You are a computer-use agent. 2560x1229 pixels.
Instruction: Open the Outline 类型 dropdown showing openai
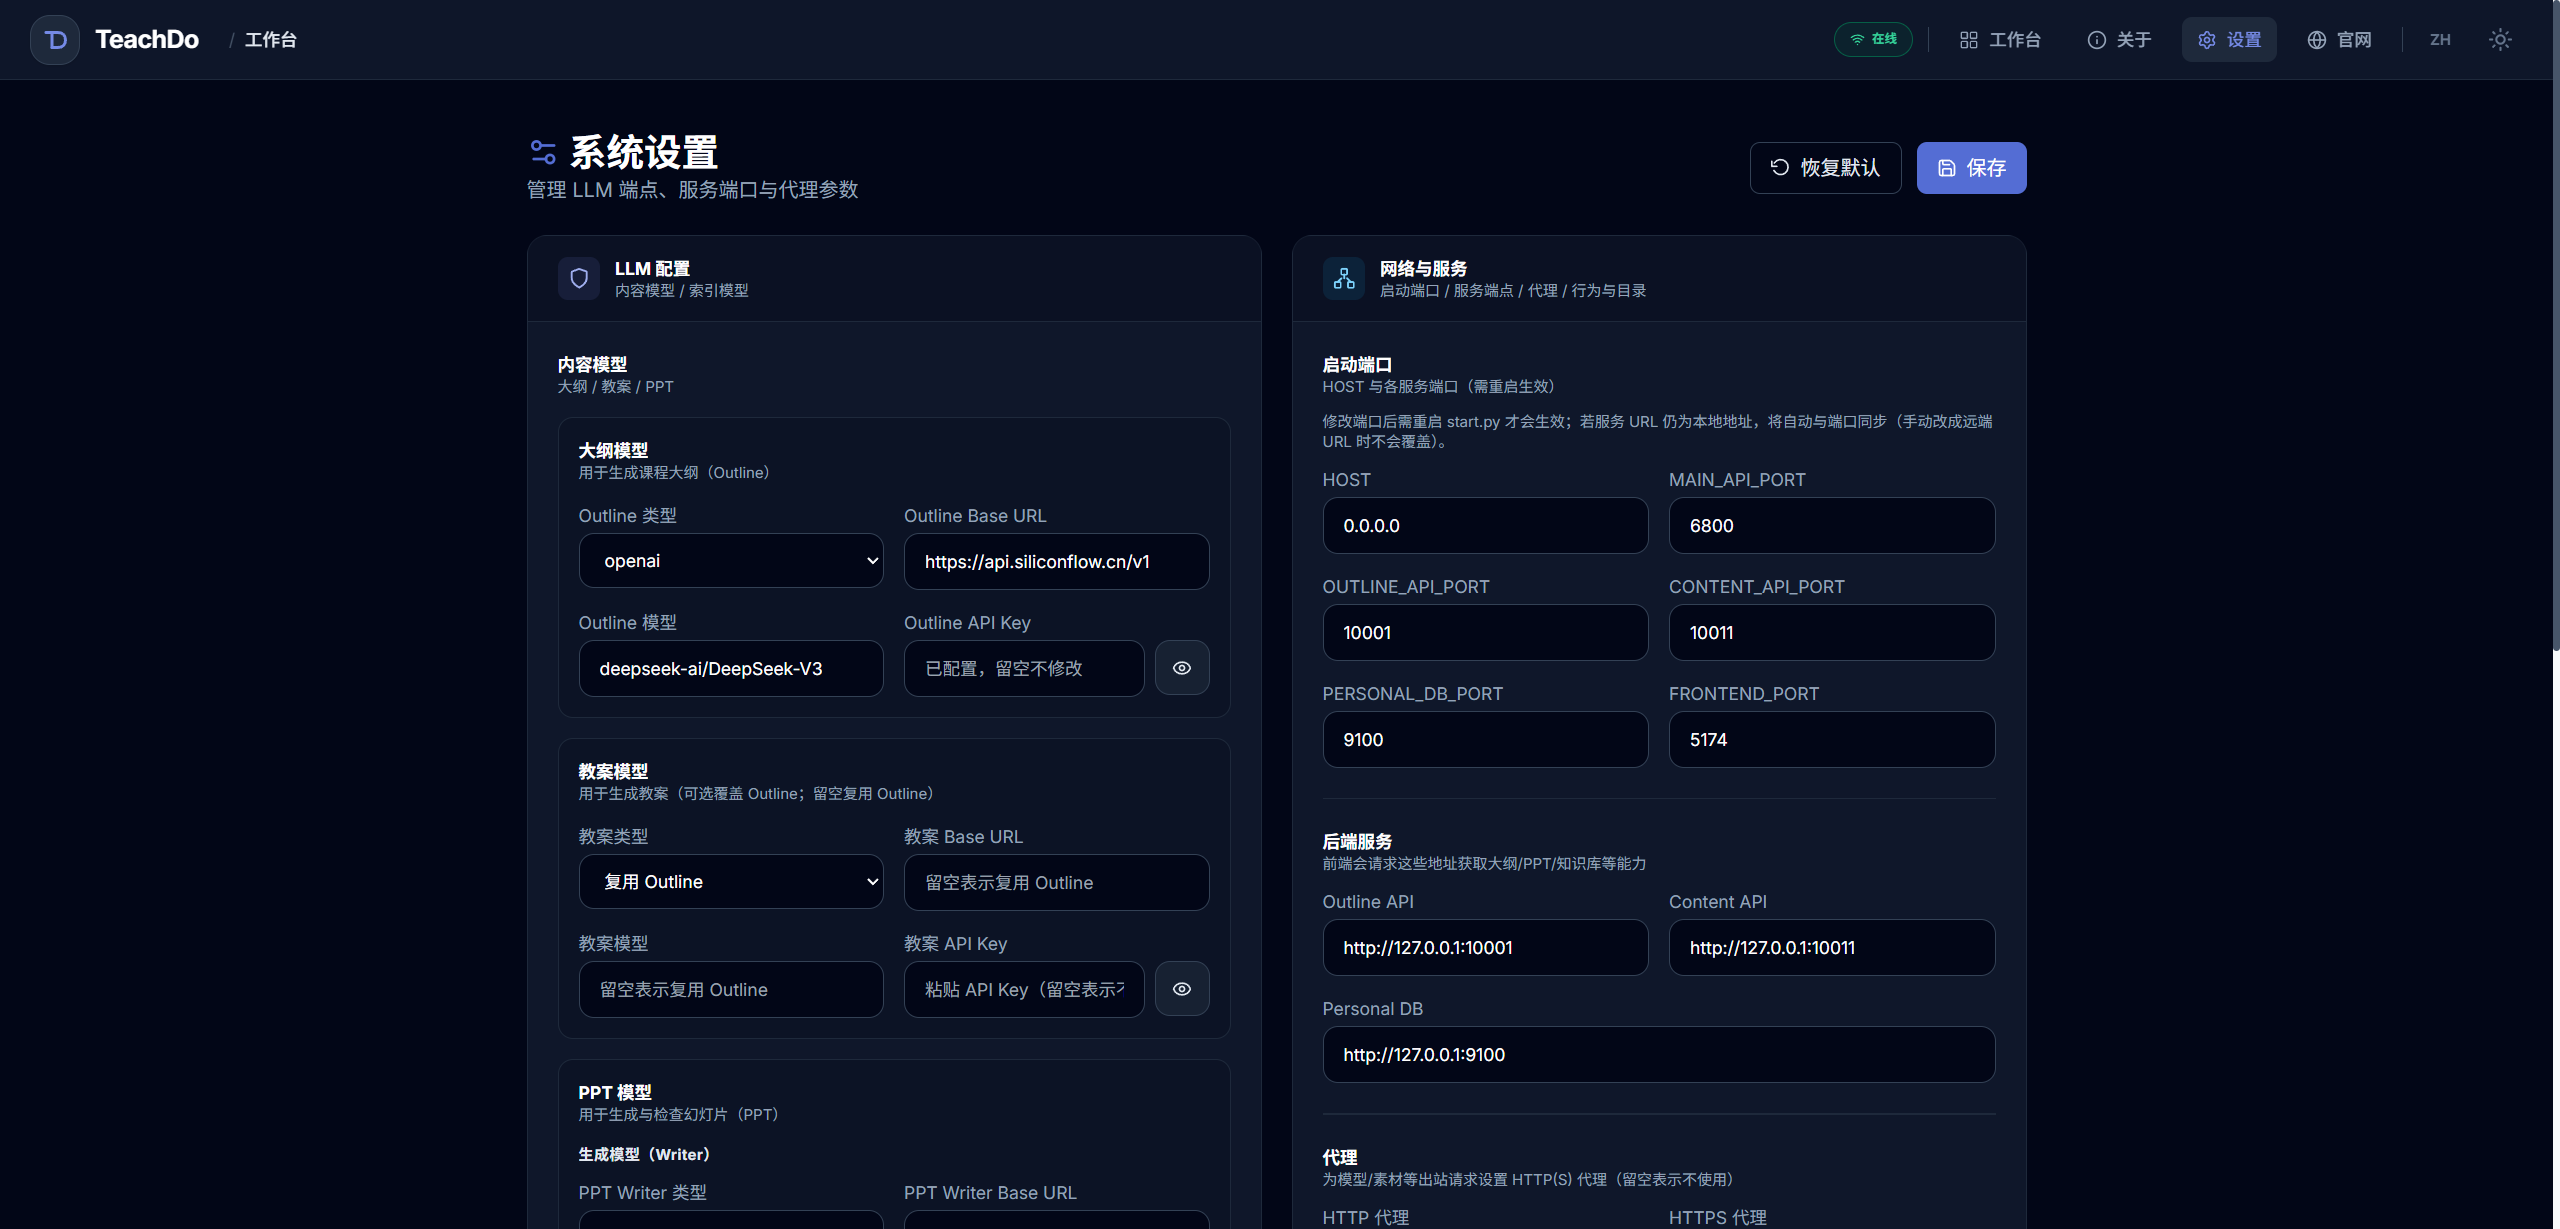point(731,560)
